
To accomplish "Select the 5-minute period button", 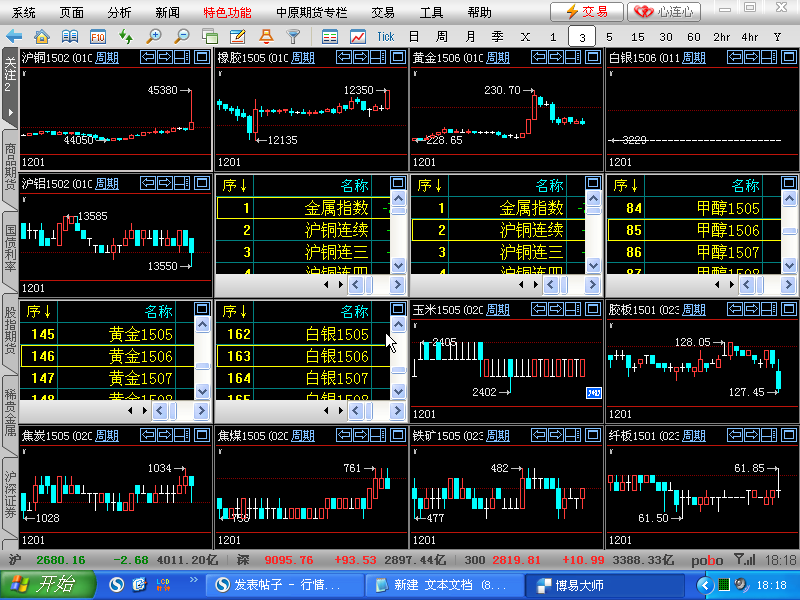I will coord(609,36).
